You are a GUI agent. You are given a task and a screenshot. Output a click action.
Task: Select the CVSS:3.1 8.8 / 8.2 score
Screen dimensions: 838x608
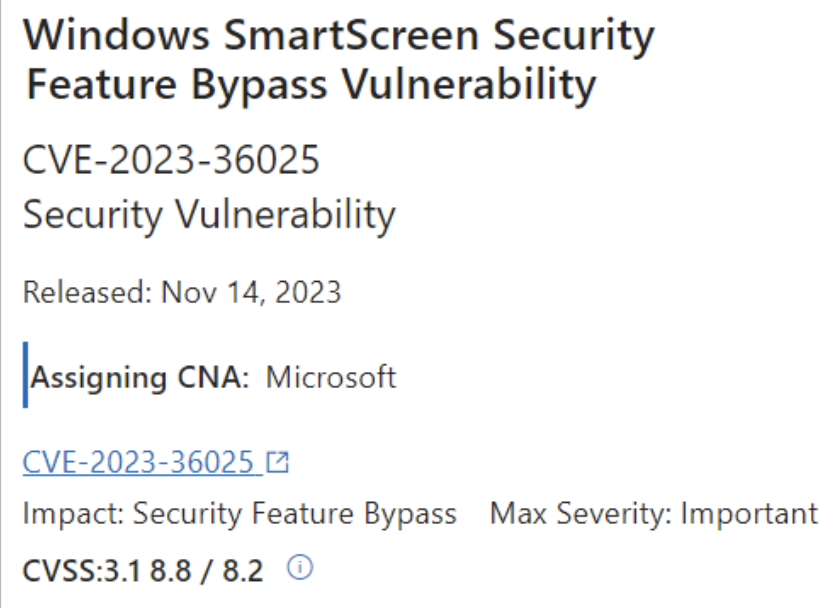click(x=143, y=570)
